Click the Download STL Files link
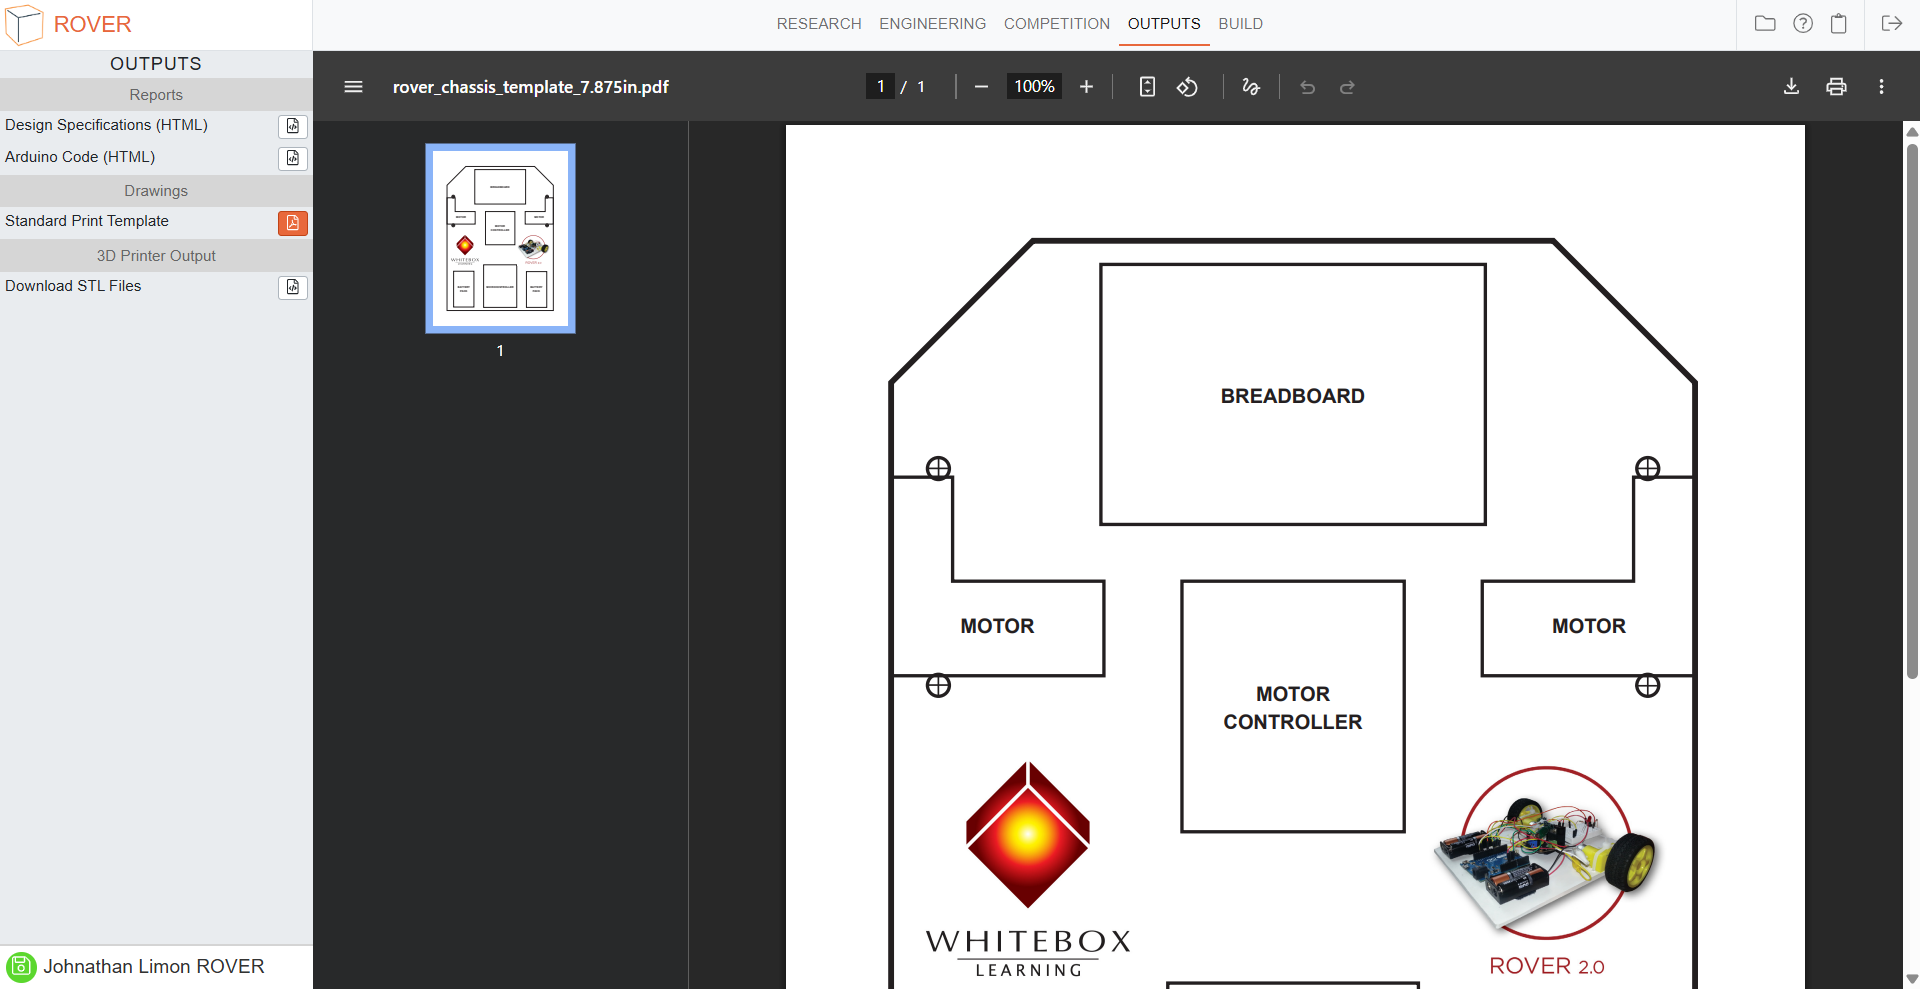 pyautogui.click(x=73, y=286)
